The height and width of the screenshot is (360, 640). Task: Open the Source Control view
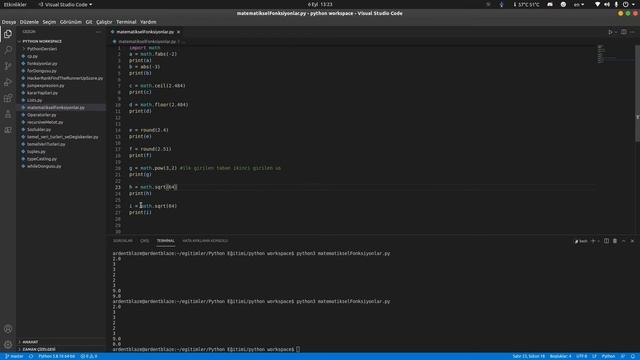click(8, 66)
